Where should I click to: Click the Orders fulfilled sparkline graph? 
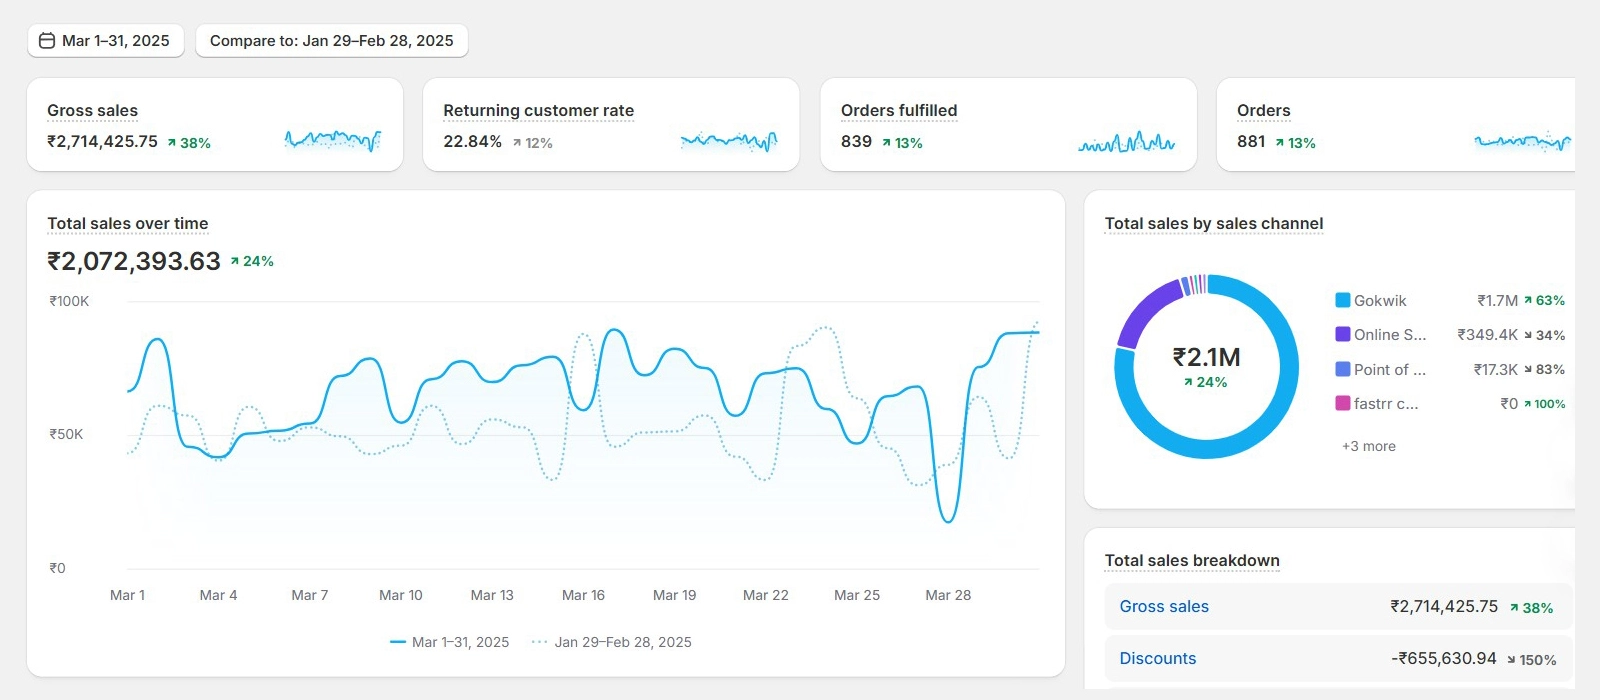(1125, 143)
